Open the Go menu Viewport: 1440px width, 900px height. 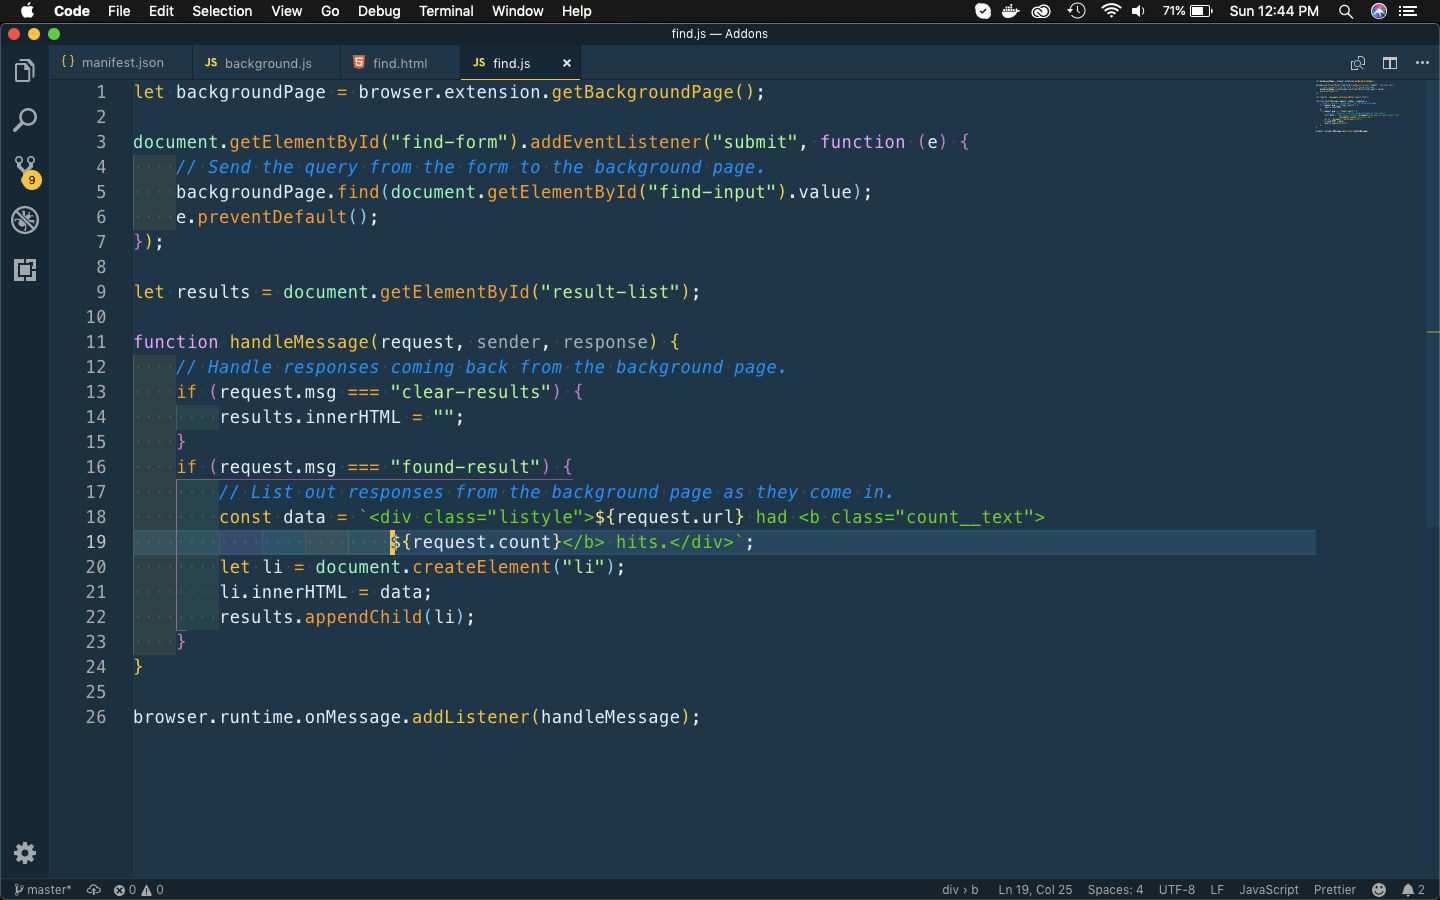point(330,11)
